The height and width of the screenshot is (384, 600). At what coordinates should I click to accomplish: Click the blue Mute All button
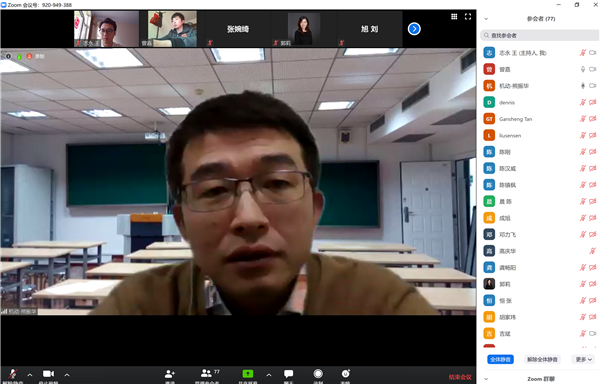[501, 360]
